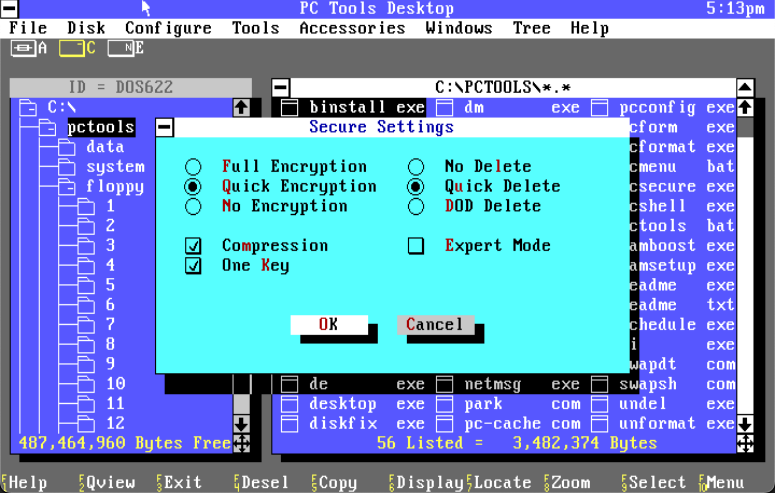Click the file list scrollbar thumb

pyautogui.click(x=745, y=127)
